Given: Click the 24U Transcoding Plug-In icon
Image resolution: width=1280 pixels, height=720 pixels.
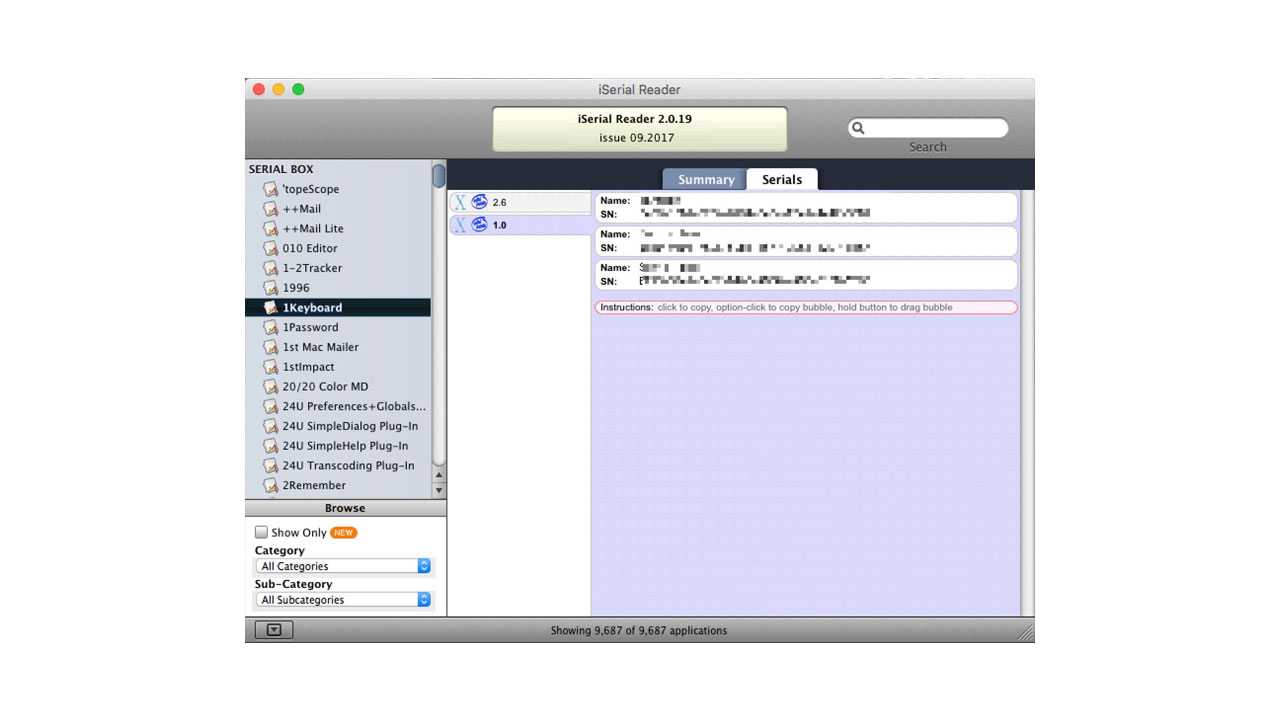Looking at the screenshot, I should click(x=270, y=466).
